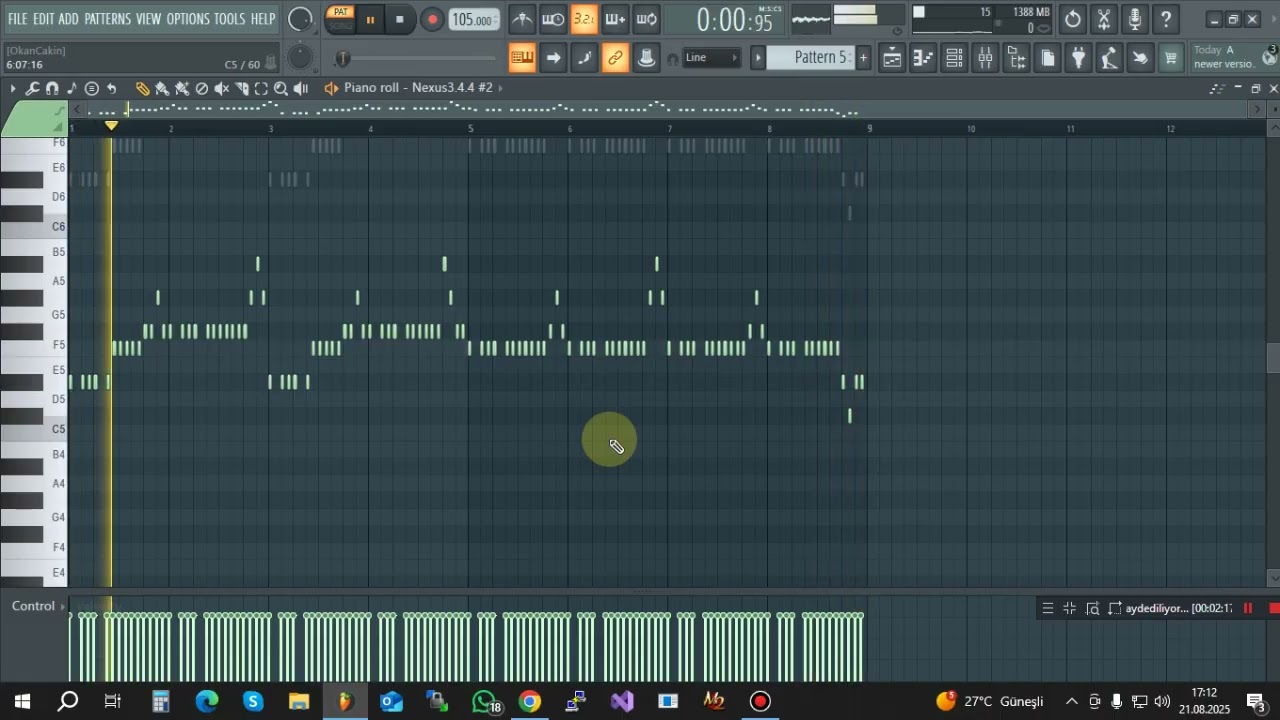
Task: Toggle auto scrolling arrow button
Action: click(553, 58)
